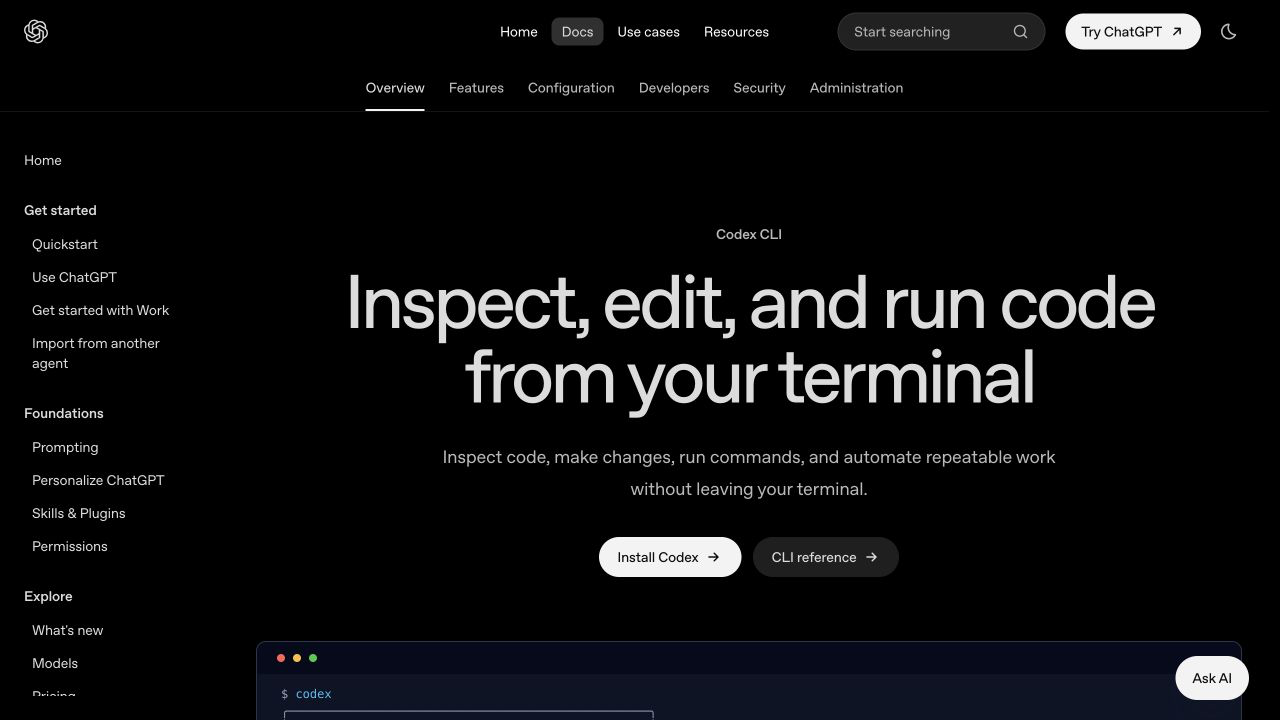Open Personalize ChatGPT sidebar link

(x=98, y=480)
